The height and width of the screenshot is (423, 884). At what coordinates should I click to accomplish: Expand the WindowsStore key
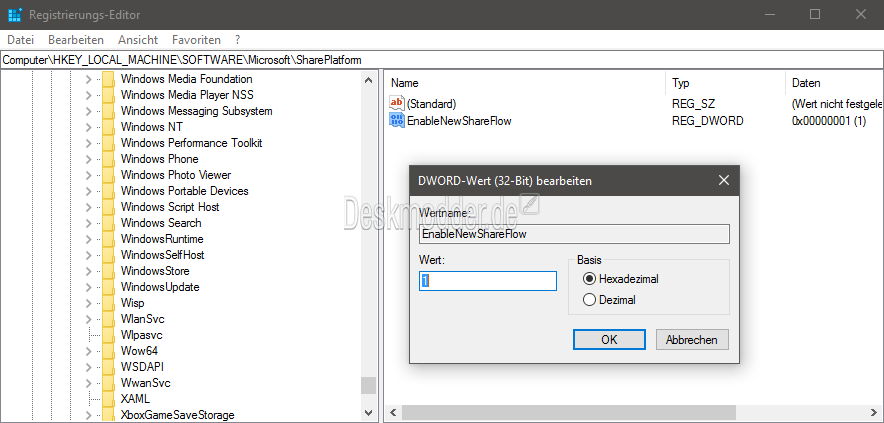[x=89, y=271]
